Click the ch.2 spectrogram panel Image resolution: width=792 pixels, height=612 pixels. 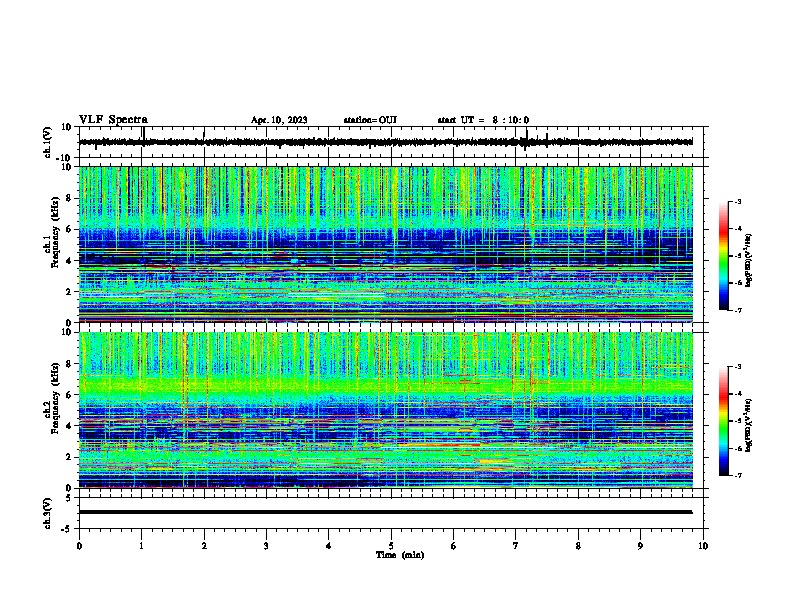[385, 410]
